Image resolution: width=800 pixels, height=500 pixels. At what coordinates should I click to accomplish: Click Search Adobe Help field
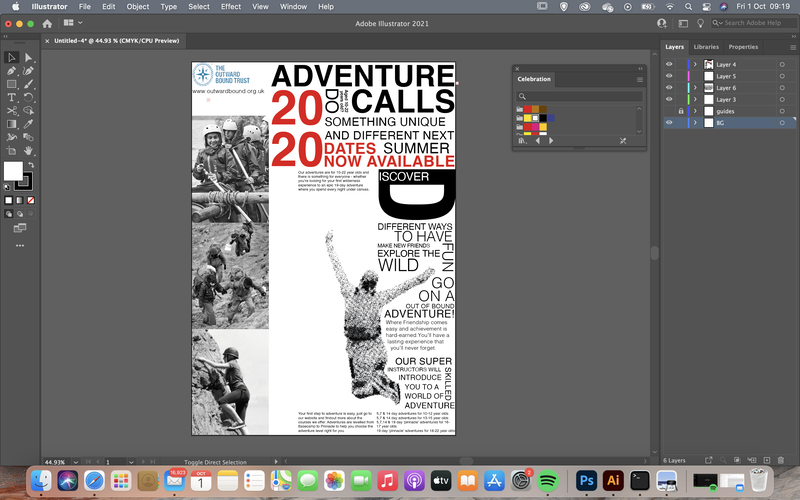pyautogui.click(x=755, y=23)
